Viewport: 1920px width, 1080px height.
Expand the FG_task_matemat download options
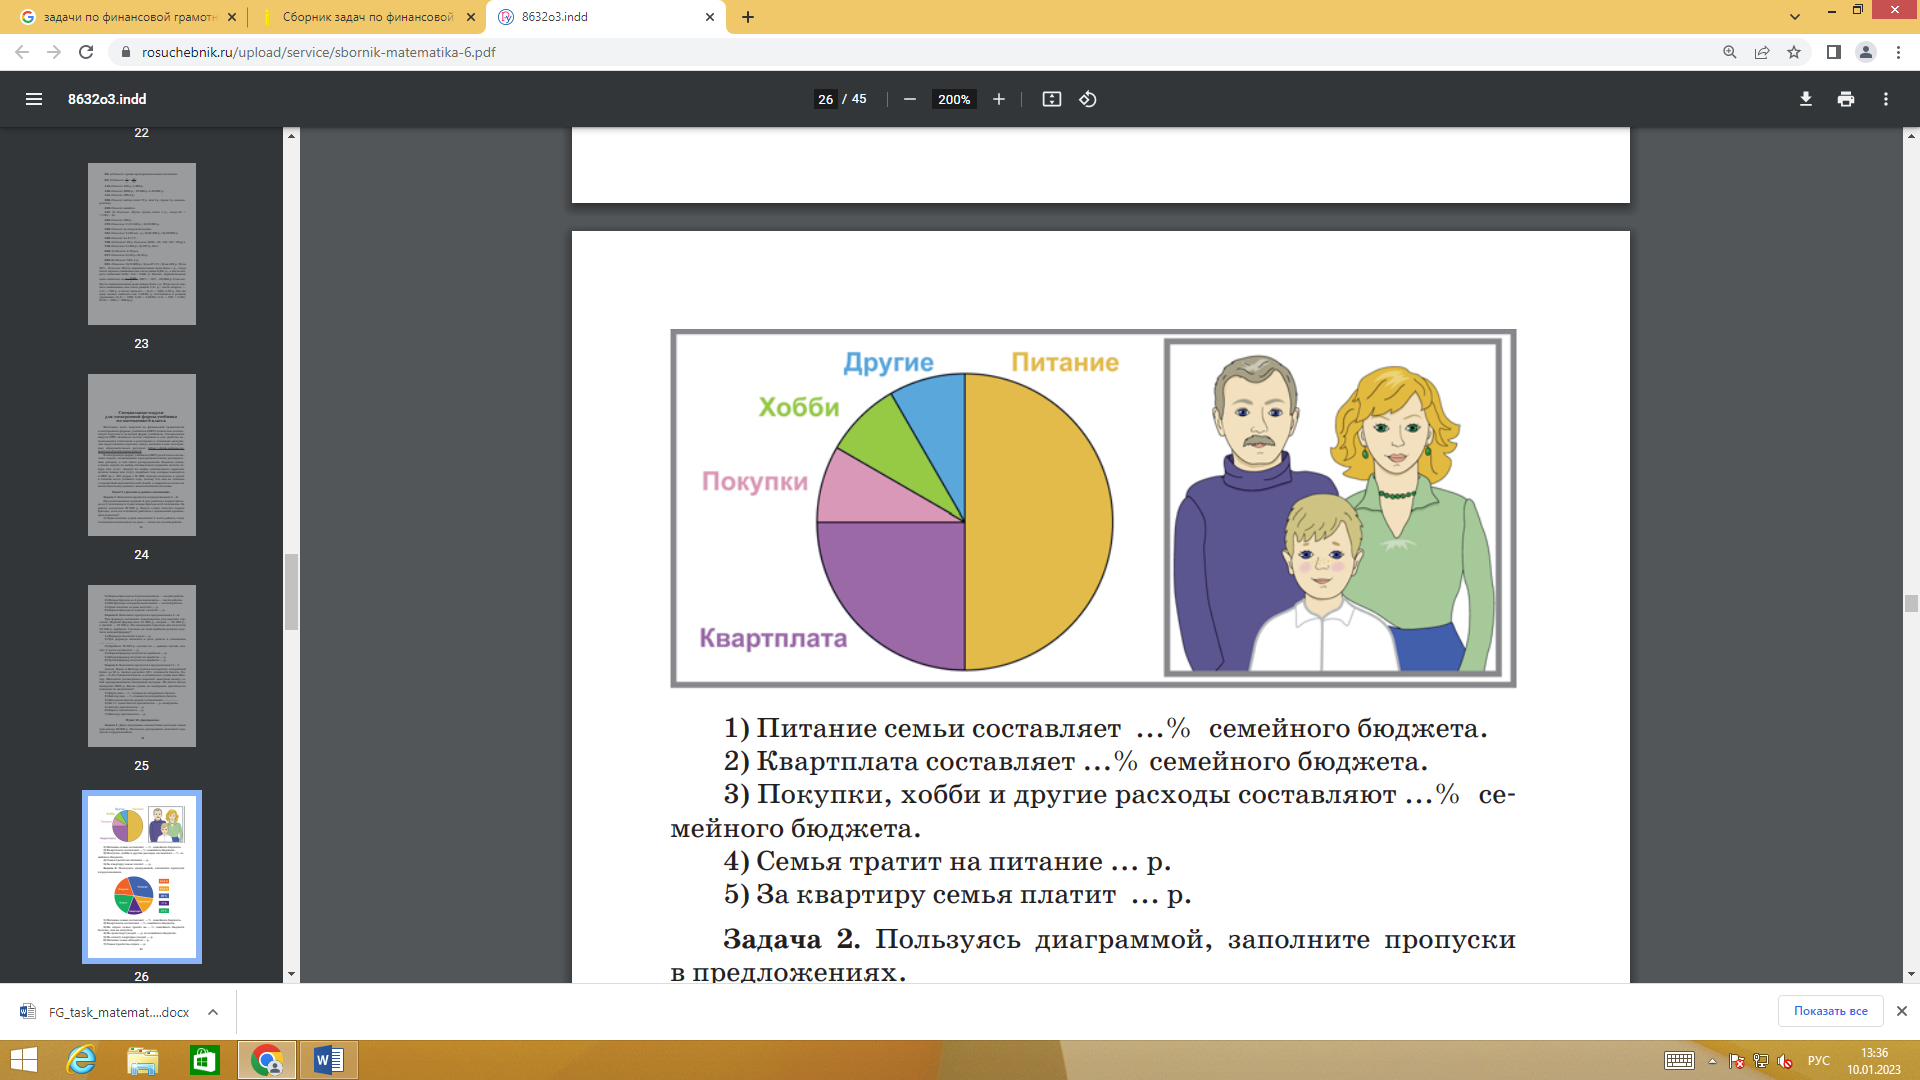(x=213, y=1012)
